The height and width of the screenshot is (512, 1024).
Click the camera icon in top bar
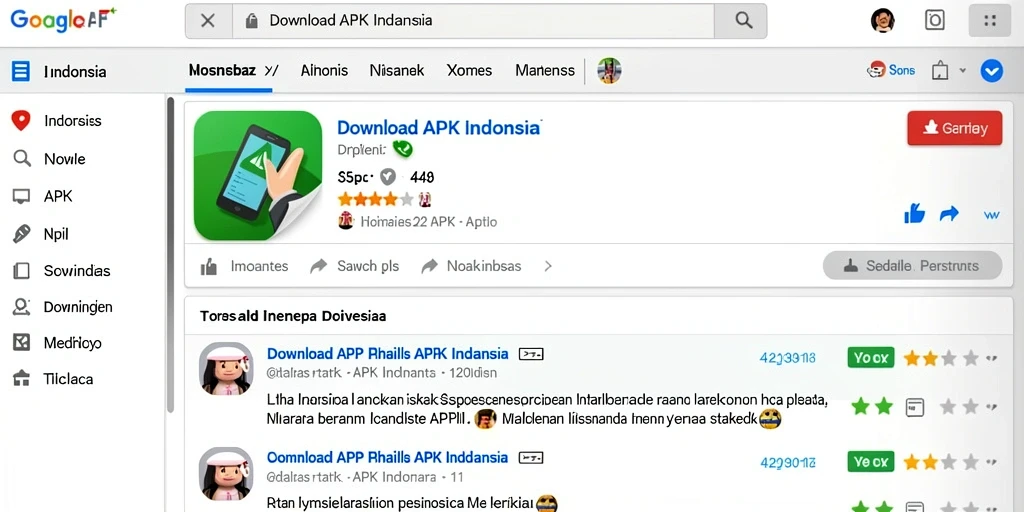(x=935, y=20)
